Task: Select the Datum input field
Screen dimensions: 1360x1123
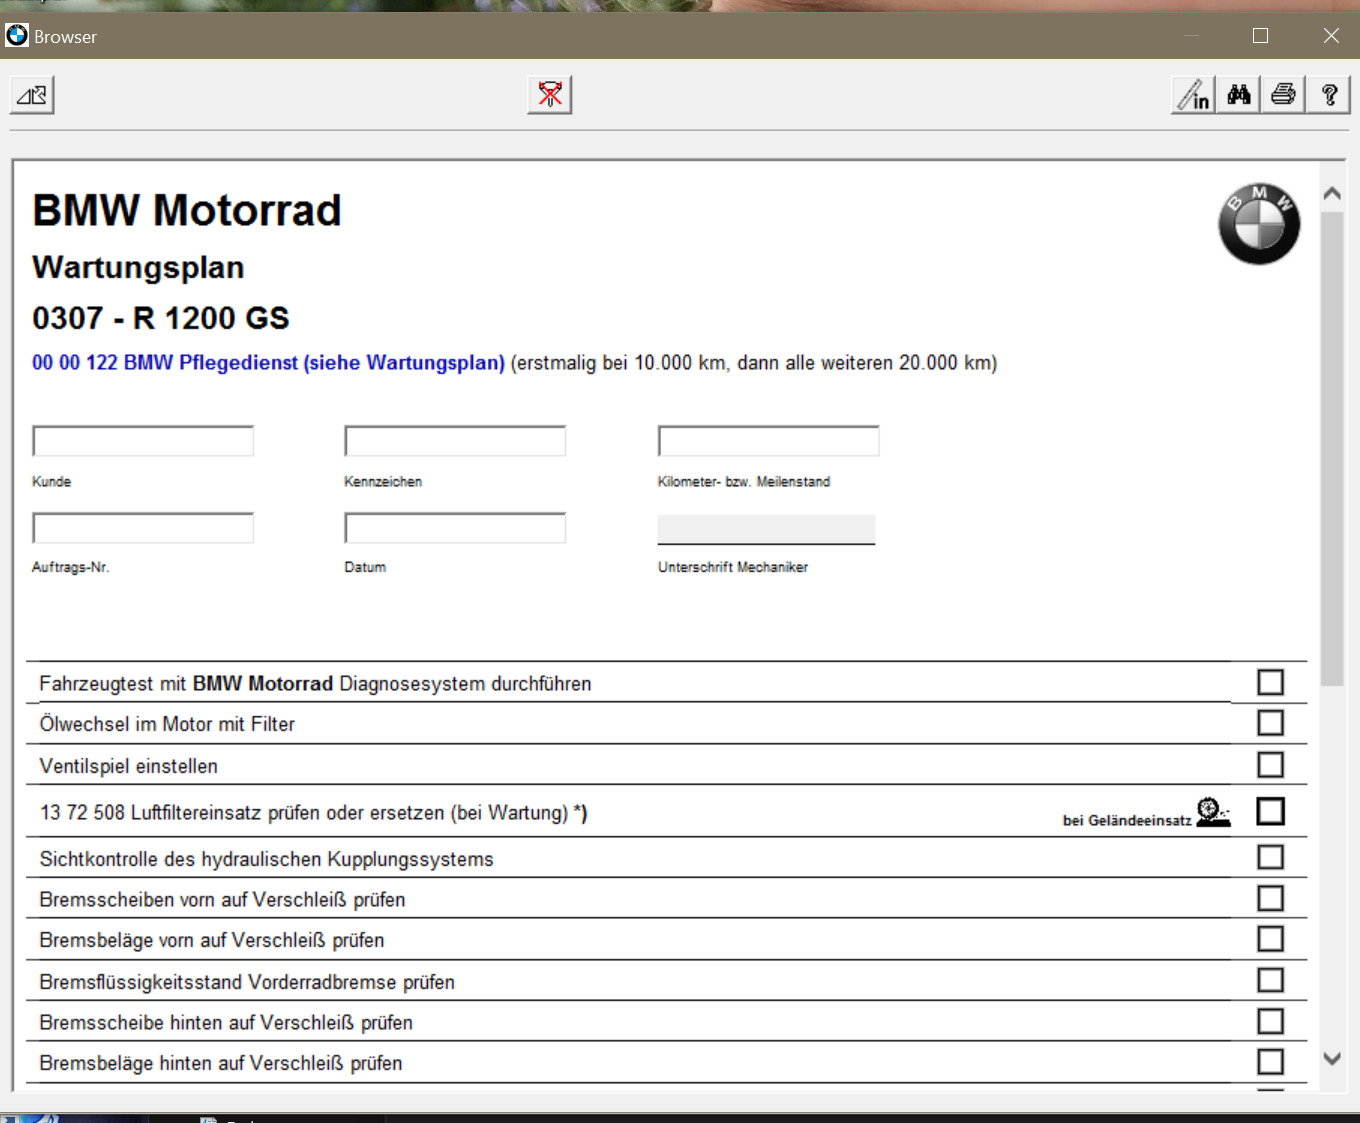Action: click(x=455, y=528)
